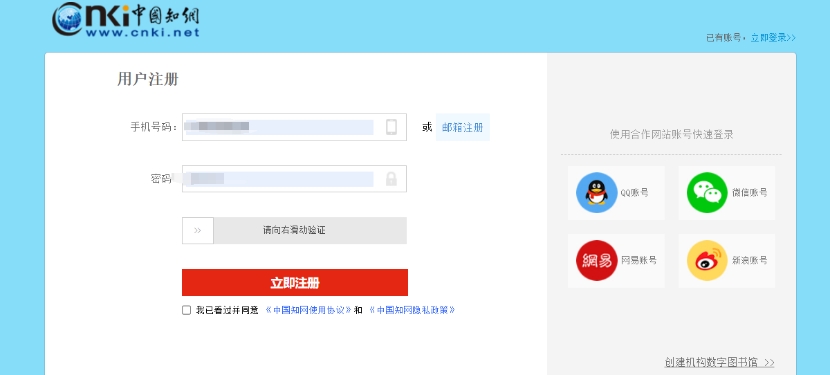
Task: Focus the 手机号码 phone number input
Action: 294,127
